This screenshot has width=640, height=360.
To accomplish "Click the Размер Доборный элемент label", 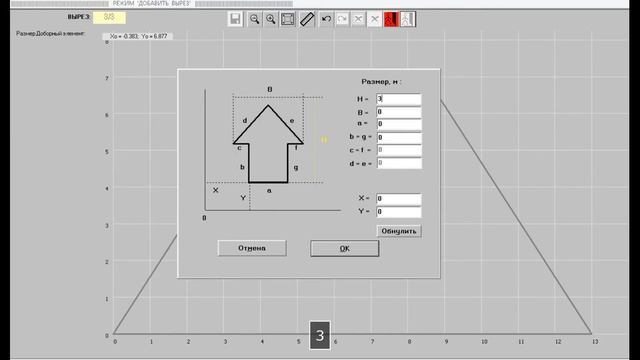I will [51, 33].
